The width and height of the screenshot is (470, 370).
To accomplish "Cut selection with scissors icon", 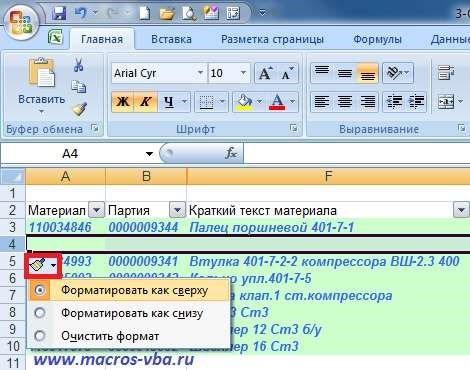I will (x=78, y=64).
